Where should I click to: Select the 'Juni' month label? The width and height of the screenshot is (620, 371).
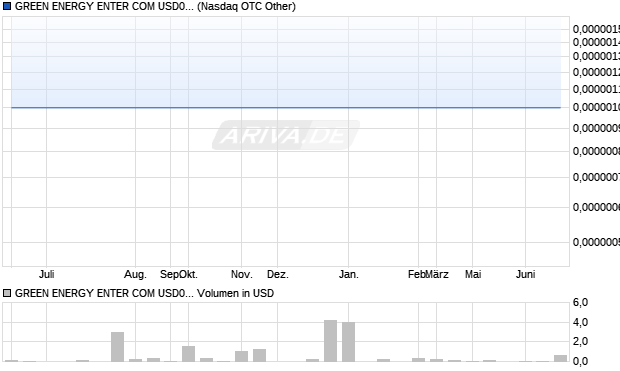click(x=525, y=274)
